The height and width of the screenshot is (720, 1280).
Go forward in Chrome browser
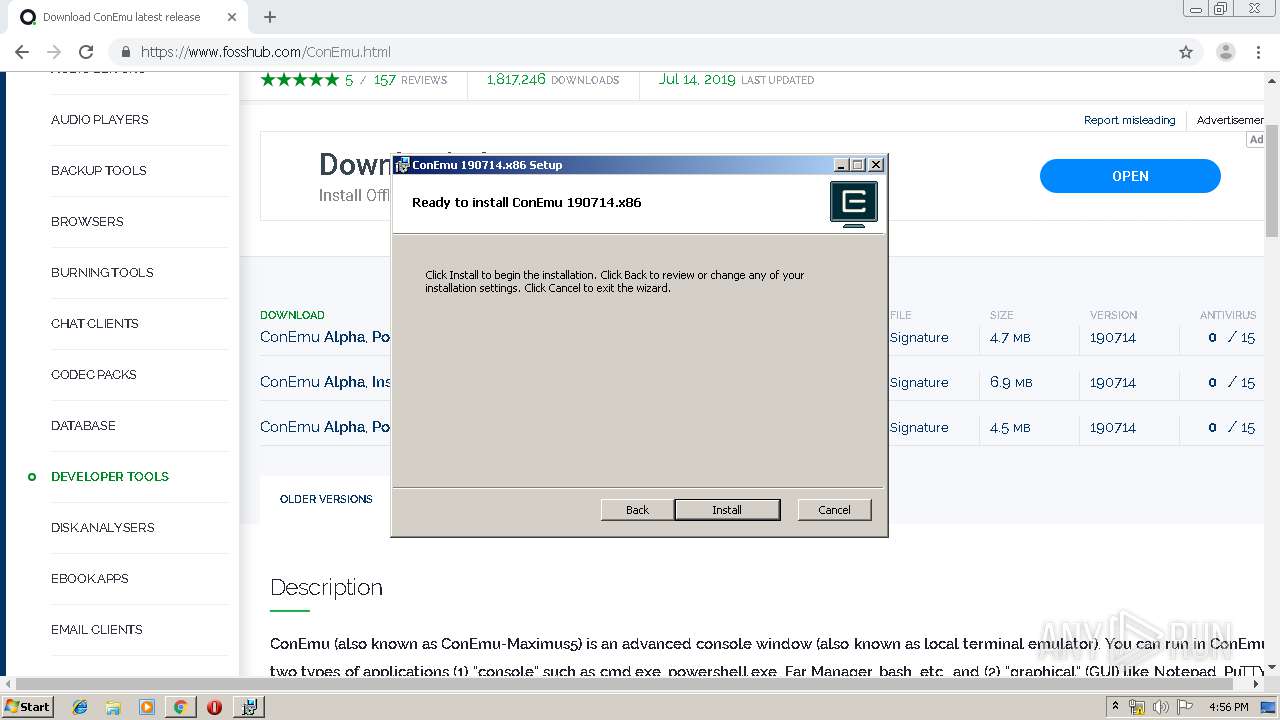[x=54, y=52]
